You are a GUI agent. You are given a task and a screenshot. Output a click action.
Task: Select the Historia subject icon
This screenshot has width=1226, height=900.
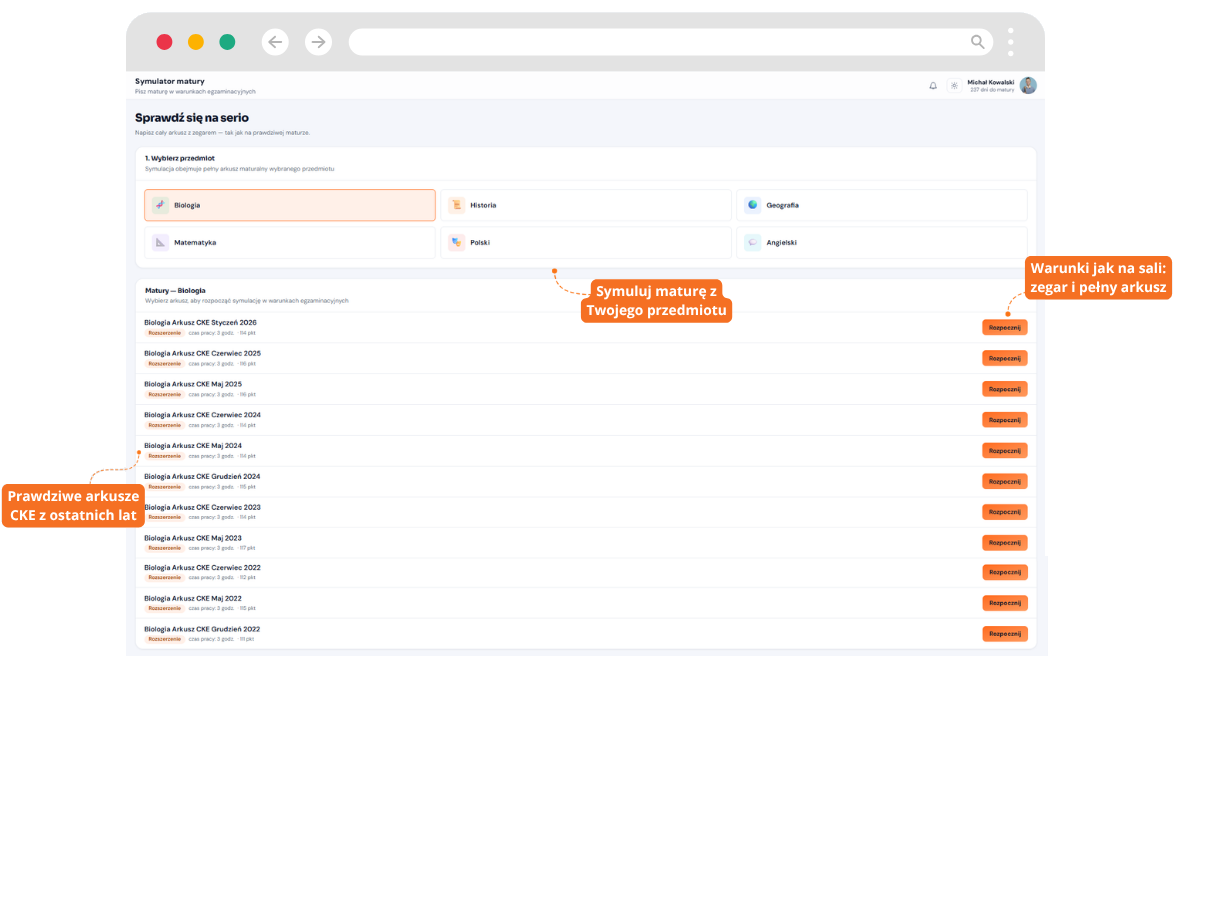[x=457, y=205]
